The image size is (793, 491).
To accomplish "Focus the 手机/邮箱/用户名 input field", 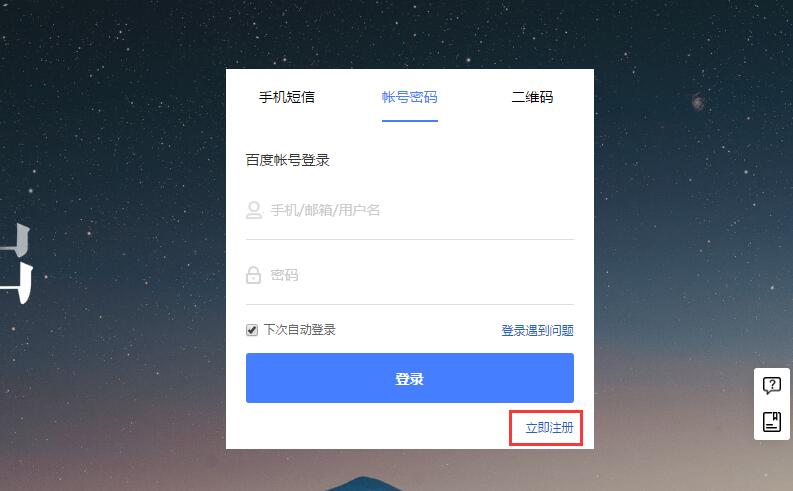I will pyautogui.click(x=410, y=210).
